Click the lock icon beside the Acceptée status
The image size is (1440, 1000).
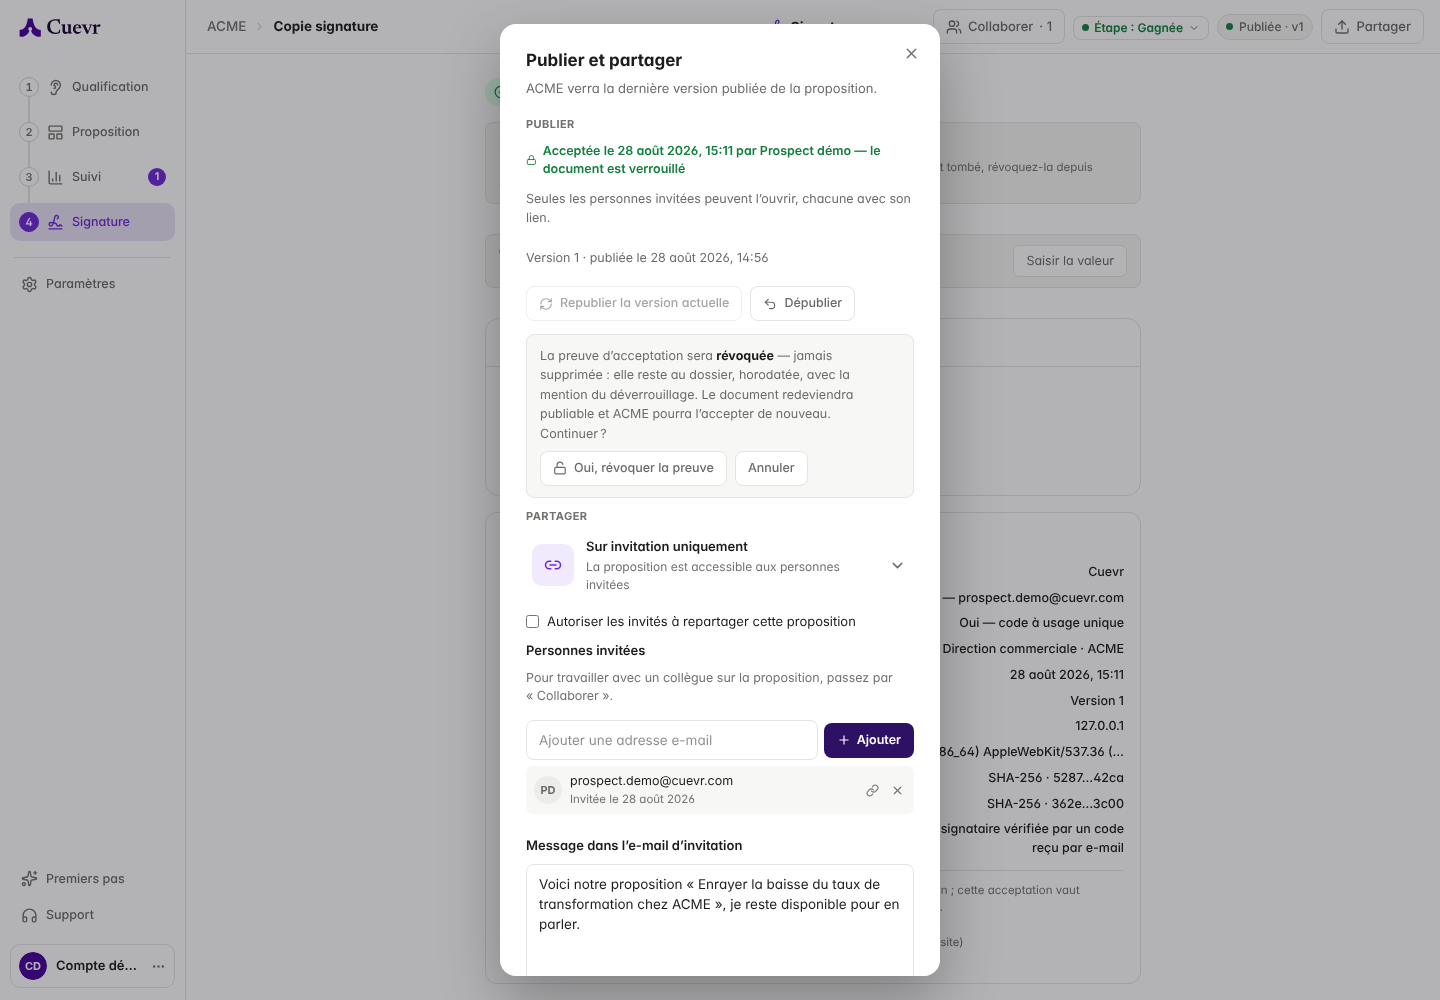tap(531, 160)
